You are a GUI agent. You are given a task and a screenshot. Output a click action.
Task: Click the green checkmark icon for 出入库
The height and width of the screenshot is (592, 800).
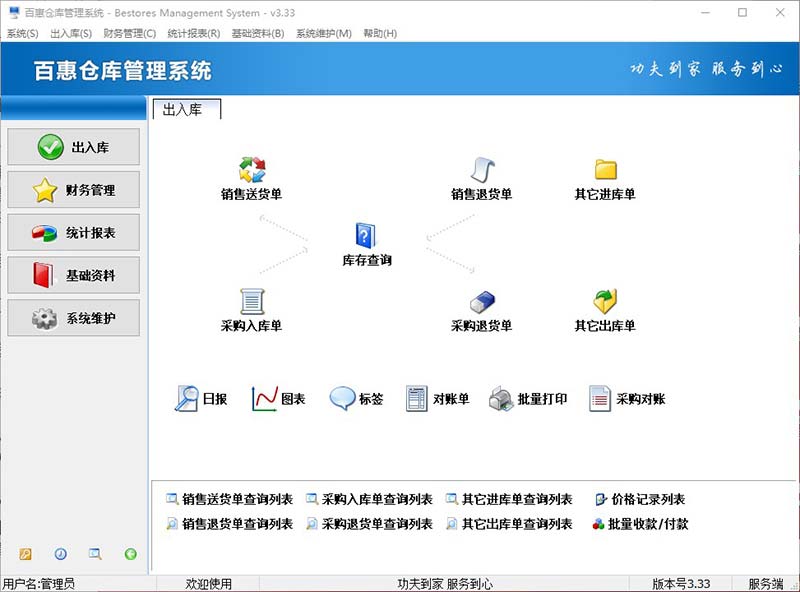click(51, 147)
